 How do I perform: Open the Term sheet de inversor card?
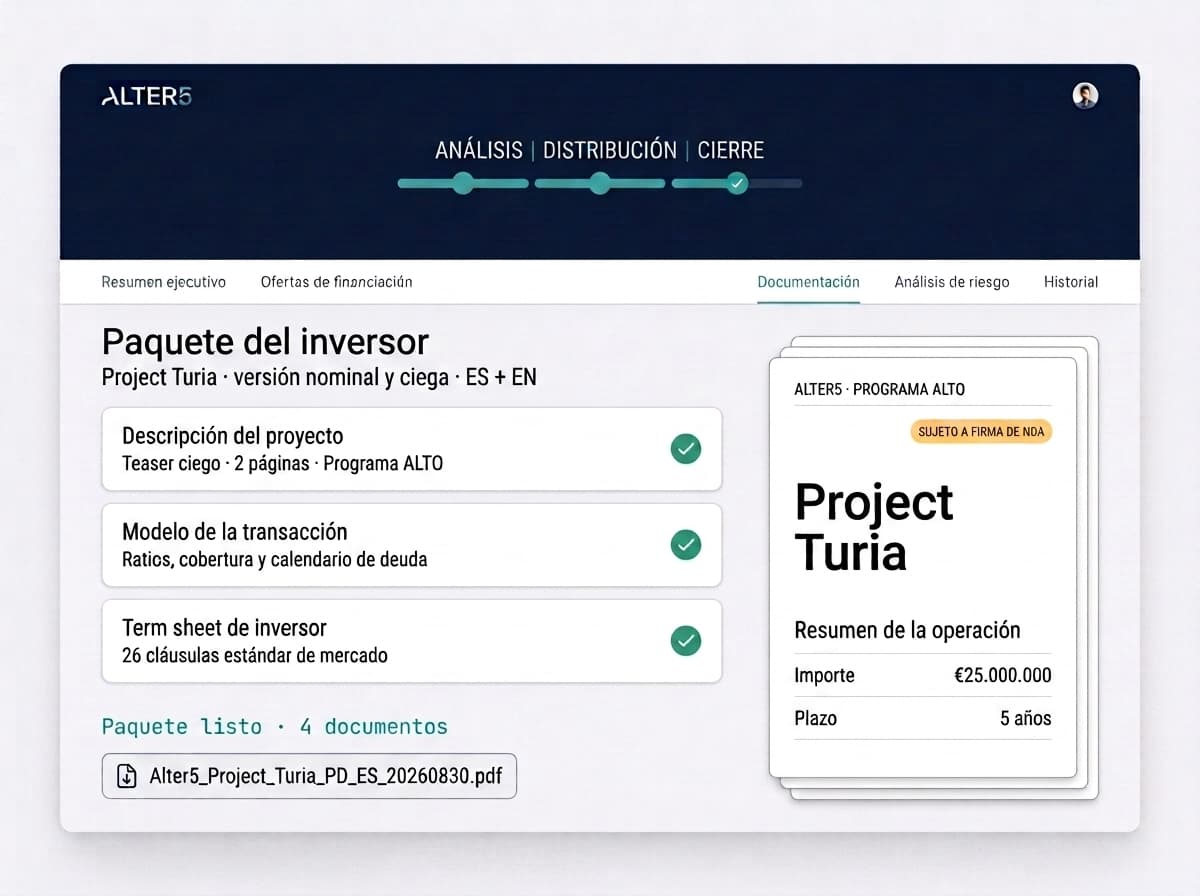click(x=412, y=641)
